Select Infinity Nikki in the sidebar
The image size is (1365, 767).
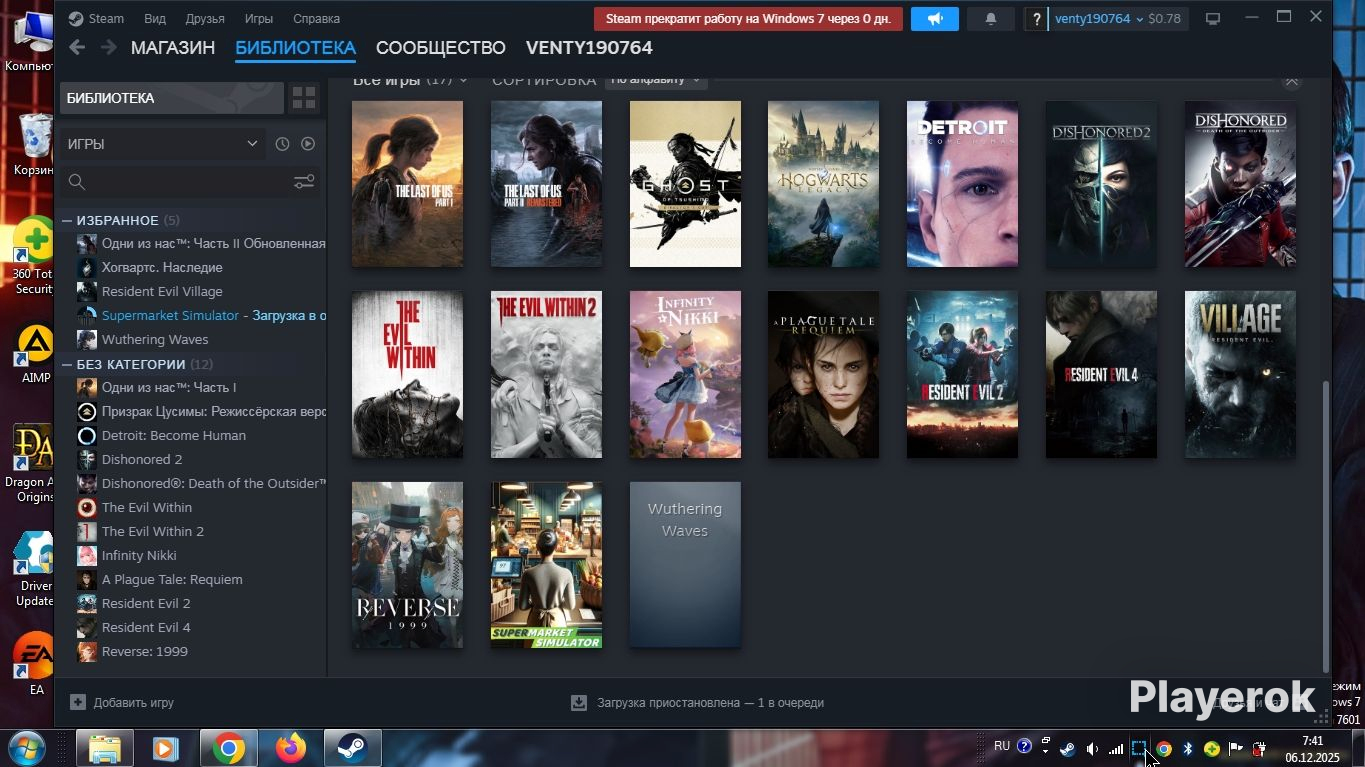pos(139,555)
